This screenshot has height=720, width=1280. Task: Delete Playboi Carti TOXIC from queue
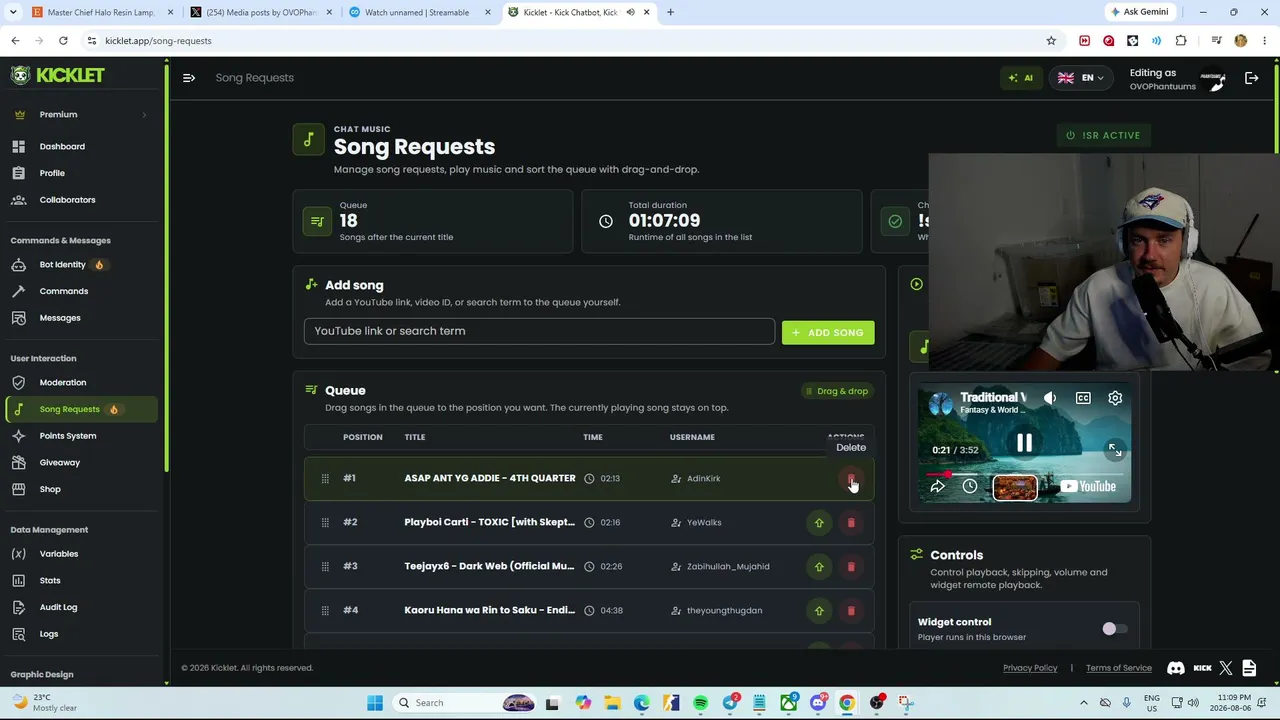851,522
